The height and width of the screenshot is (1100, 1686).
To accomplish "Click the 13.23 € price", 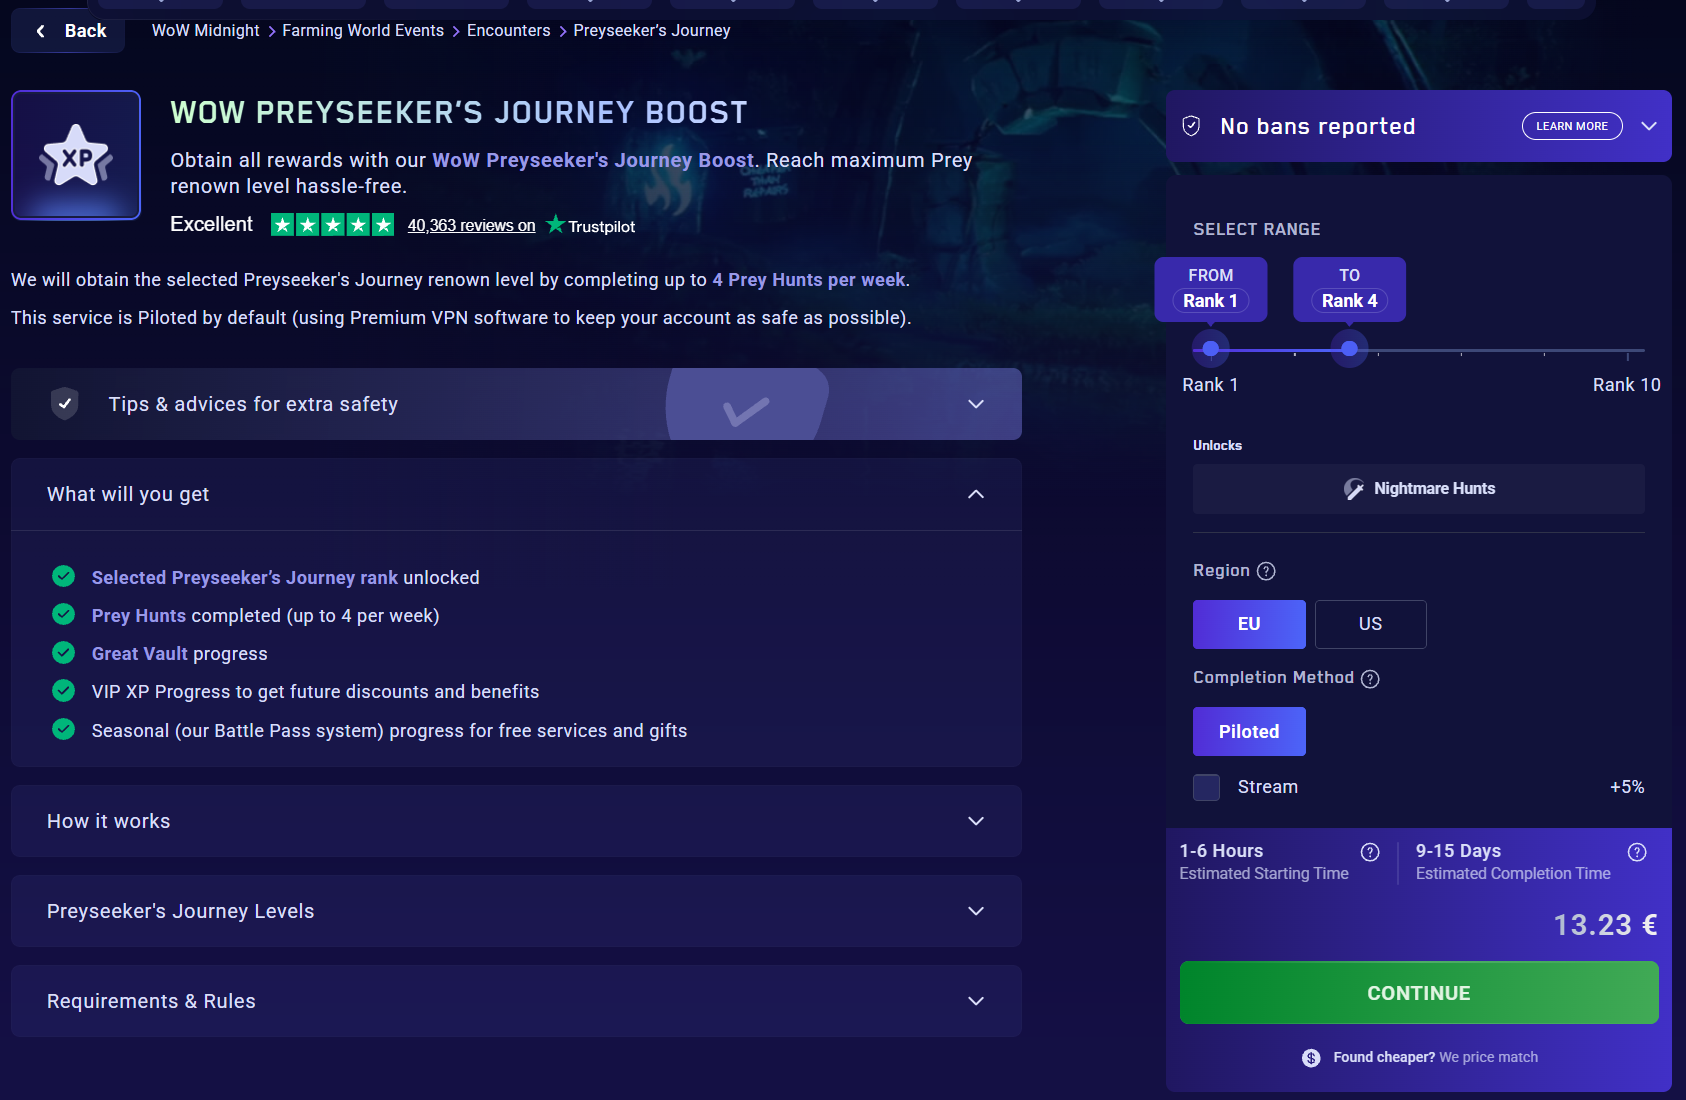I will click(1606, 925).
